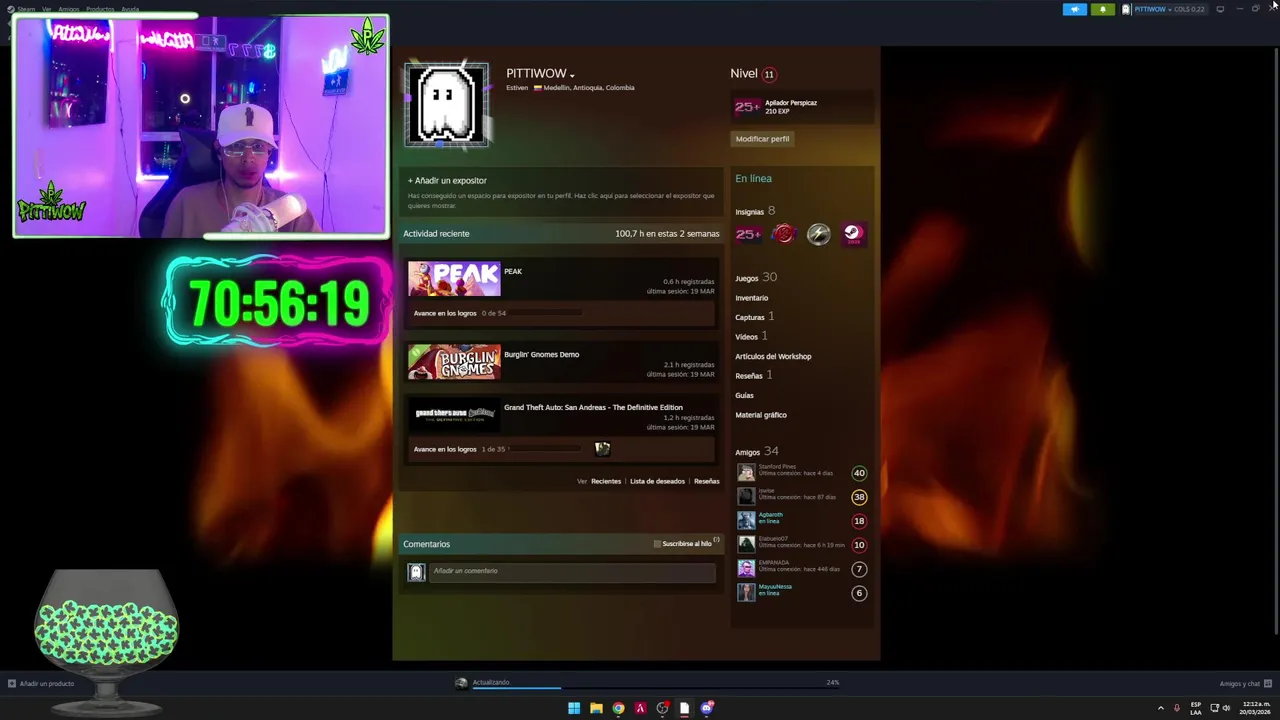This screenshot has width=1280, height=720.
Task: Open the Burglin' Gnomes Demo title link
Action: (541, 355)
